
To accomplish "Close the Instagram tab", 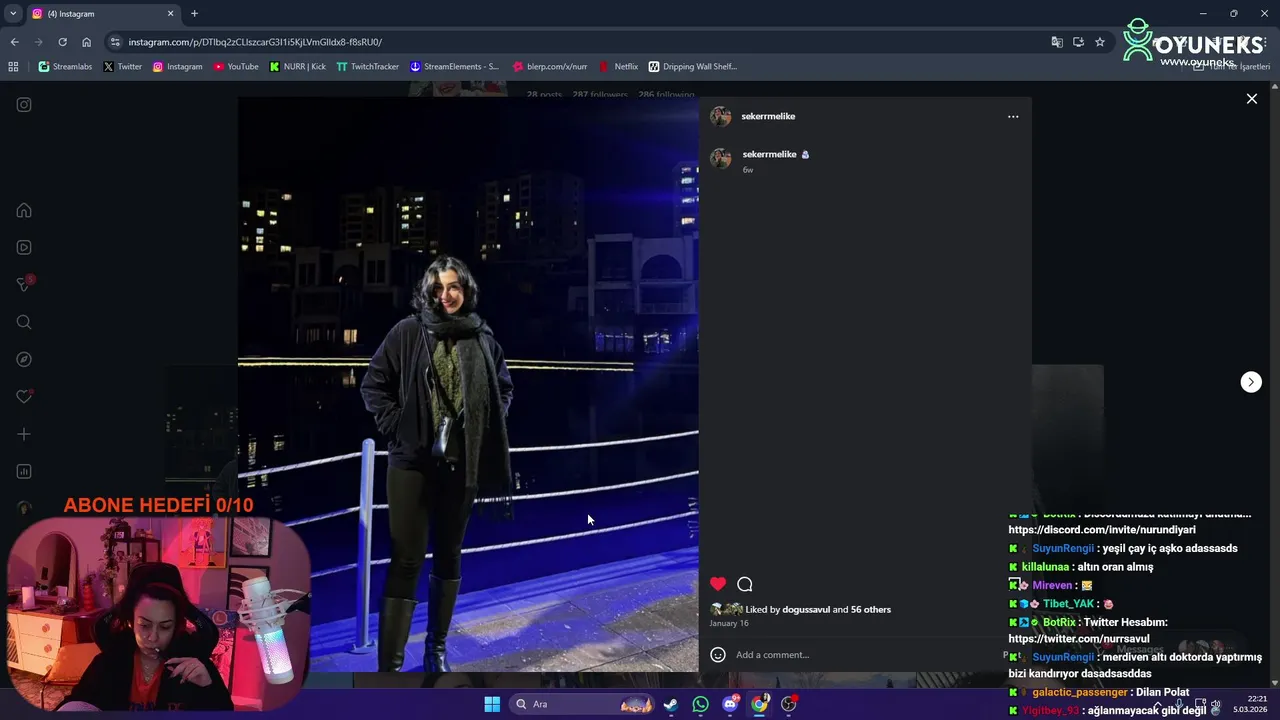I will [170, 14].
